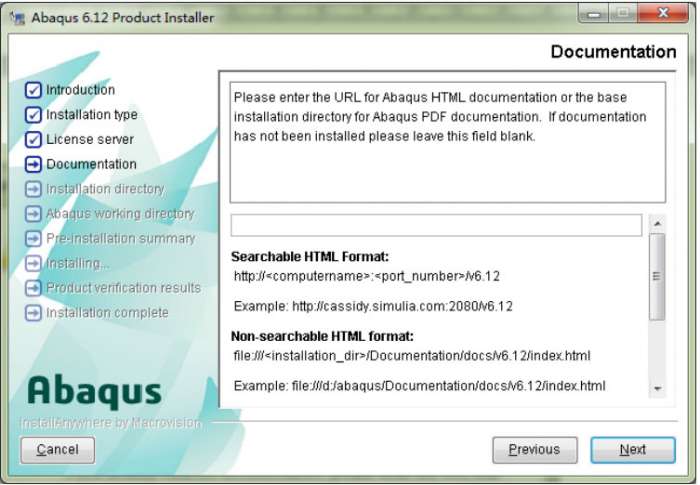Click the Installation type step checkmark icon

33,115
